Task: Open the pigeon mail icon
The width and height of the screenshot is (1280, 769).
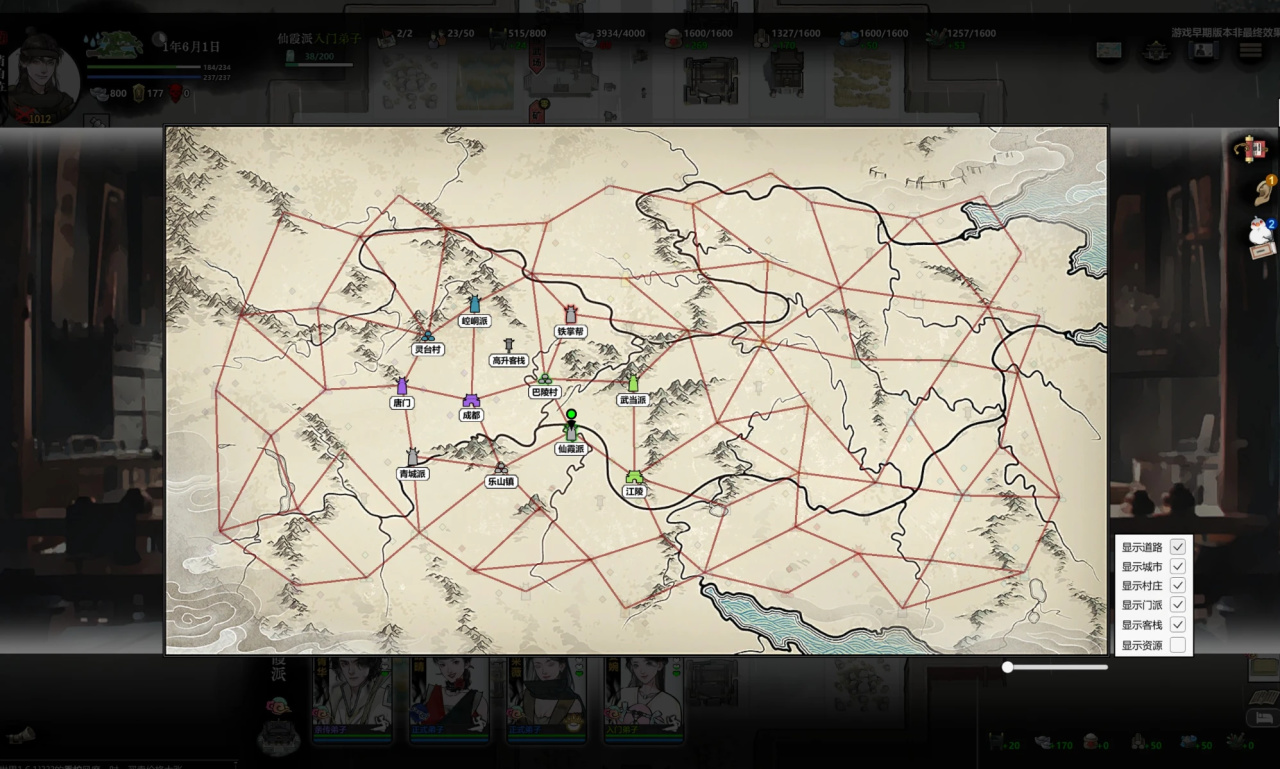Action: click(1260, 236)
